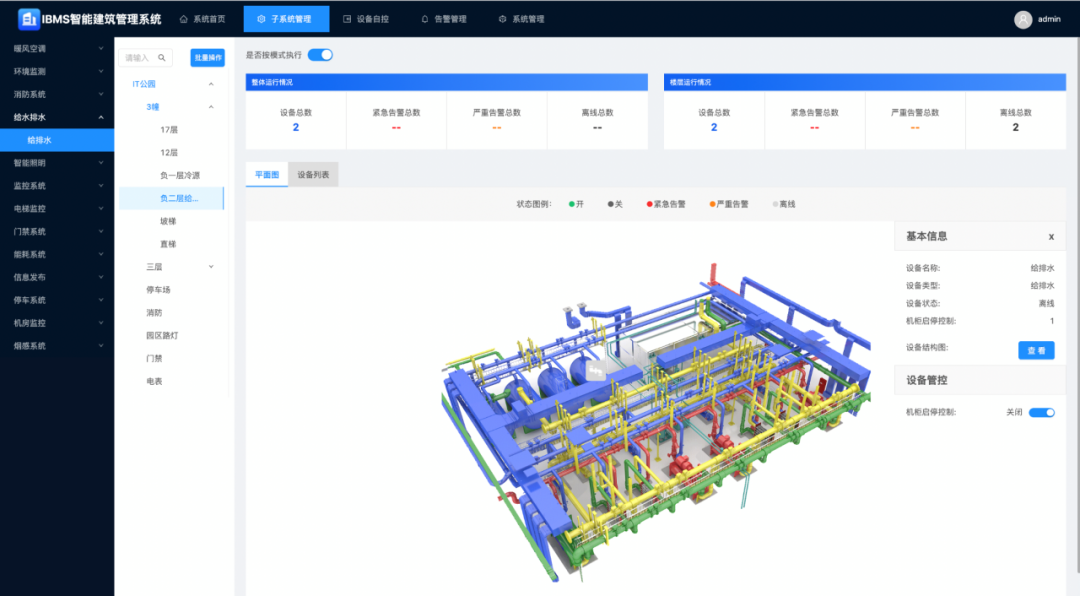Click the search magnifier icon in tree panel

click(x=162, y=58)
